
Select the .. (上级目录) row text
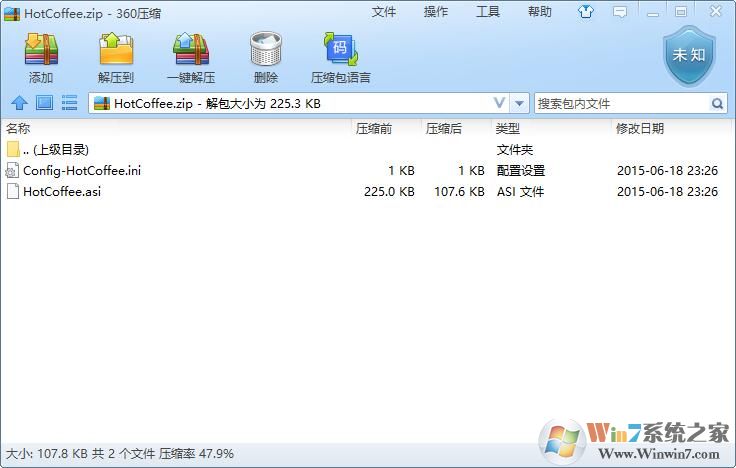56,150
